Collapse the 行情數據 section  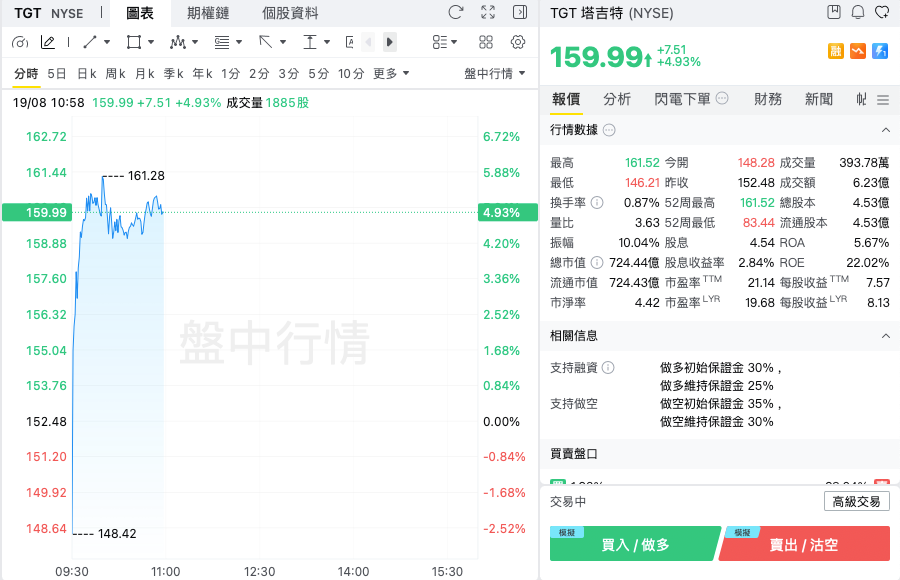[x=886, y=130]
